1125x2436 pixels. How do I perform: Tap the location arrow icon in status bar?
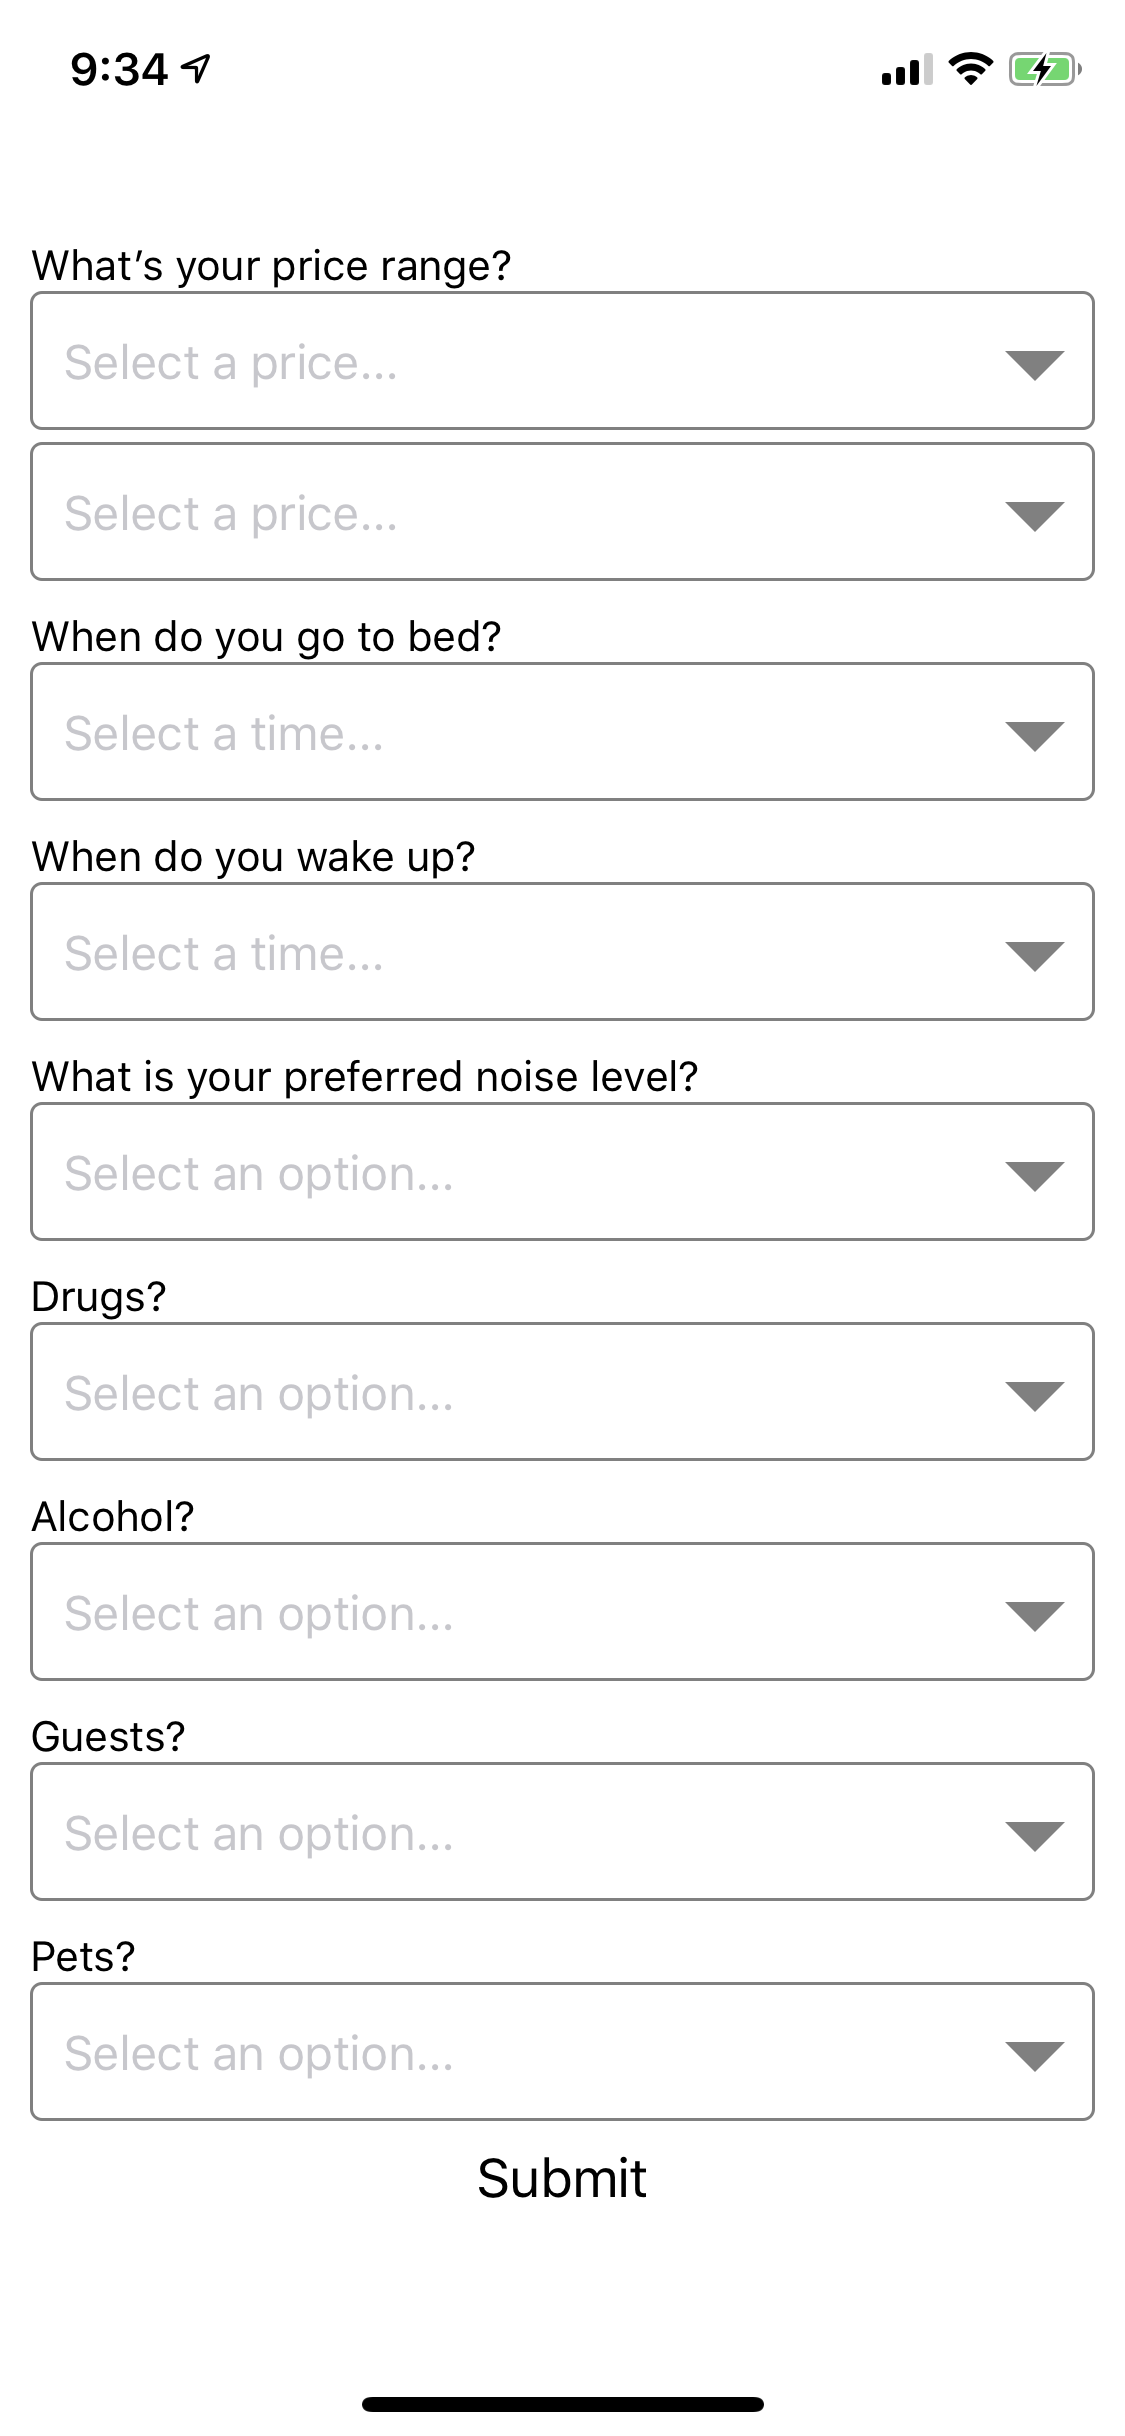tap(198, 69)
